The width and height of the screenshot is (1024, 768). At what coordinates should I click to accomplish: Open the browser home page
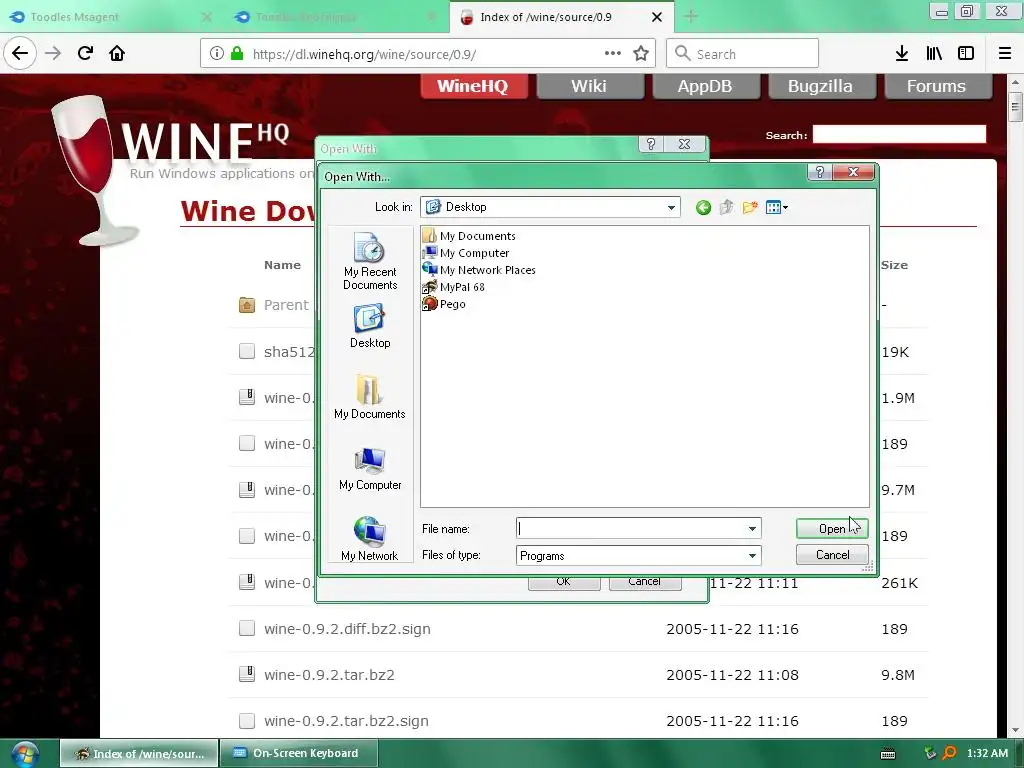[x=117, y=54]
